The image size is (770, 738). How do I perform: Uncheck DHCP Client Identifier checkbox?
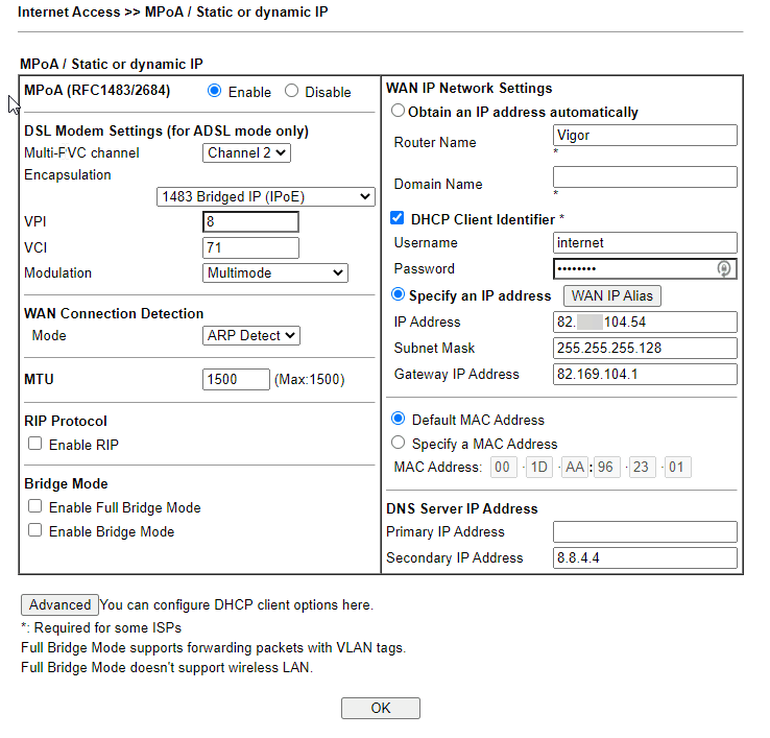coord(397,218)
